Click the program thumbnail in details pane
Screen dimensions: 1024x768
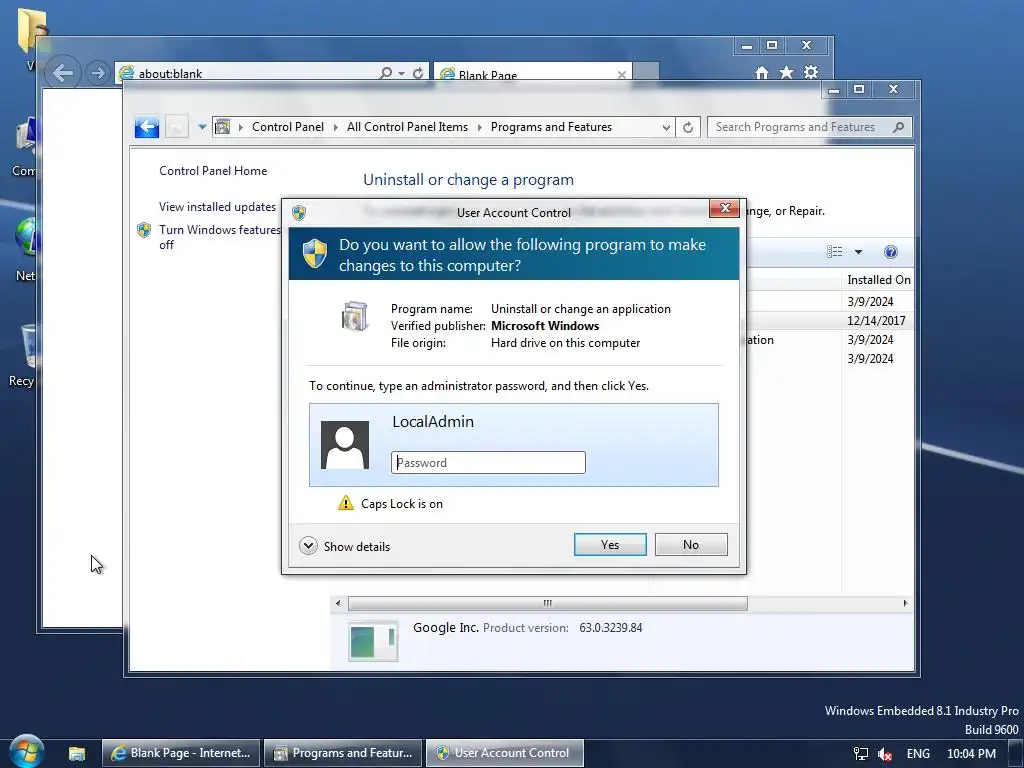coord(373,641)
